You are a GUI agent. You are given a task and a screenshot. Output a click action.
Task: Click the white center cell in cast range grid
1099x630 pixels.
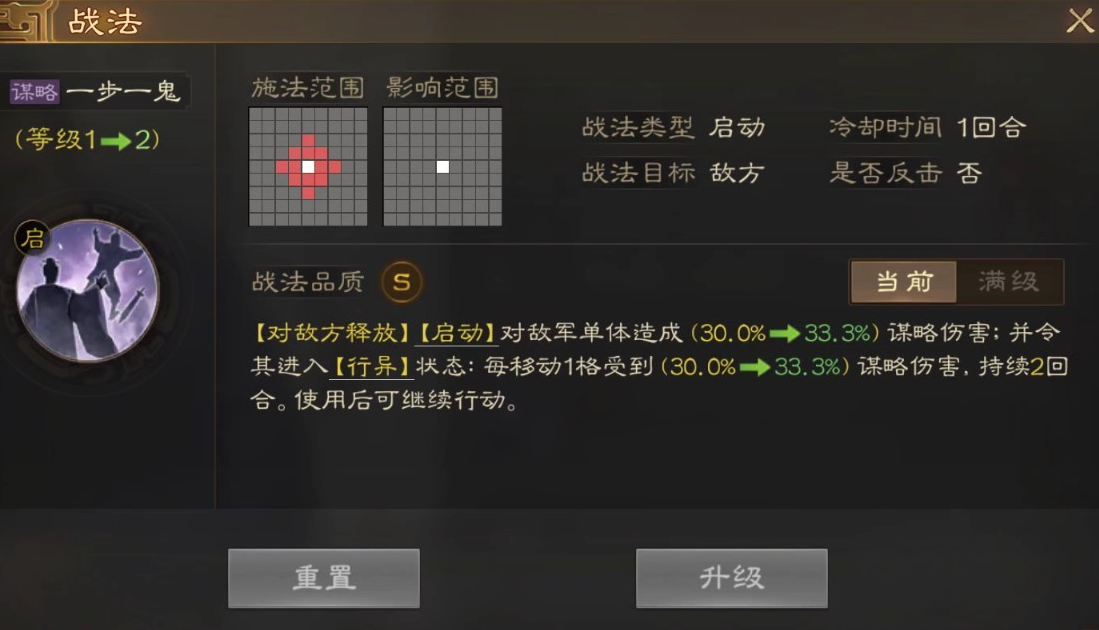[x=308, y=167]
